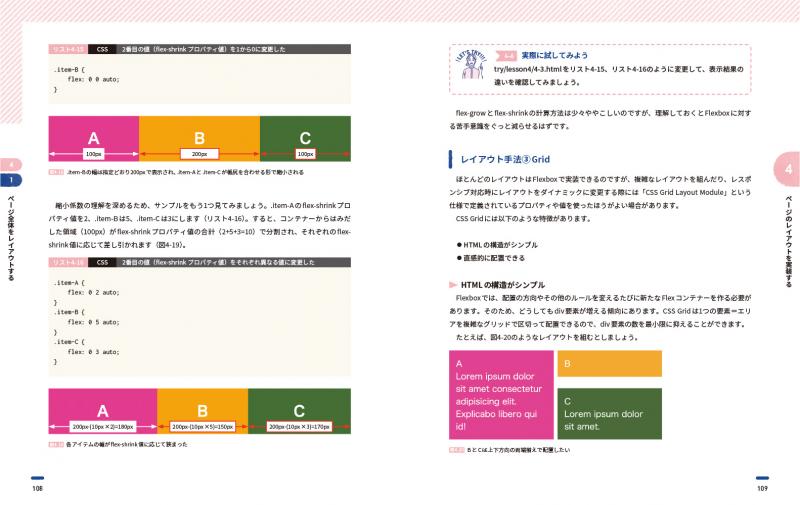Click the pink triangle beside HTMLの構造がシンプル heading
This screenshot has width=800, height=505.
(453, 285)
